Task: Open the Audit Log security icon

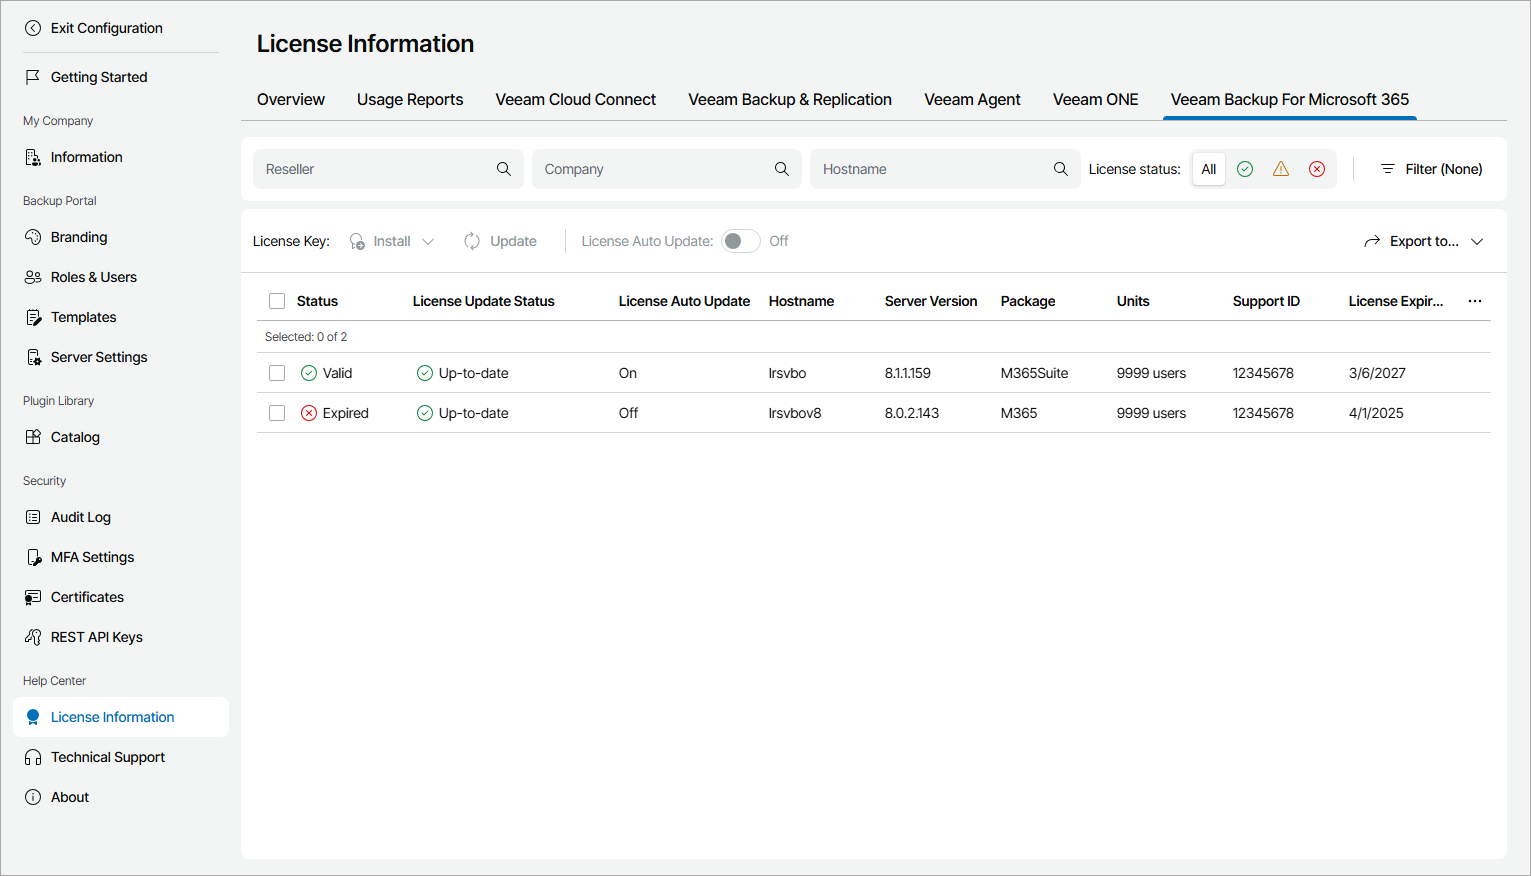Action: [x=33, y=517]
